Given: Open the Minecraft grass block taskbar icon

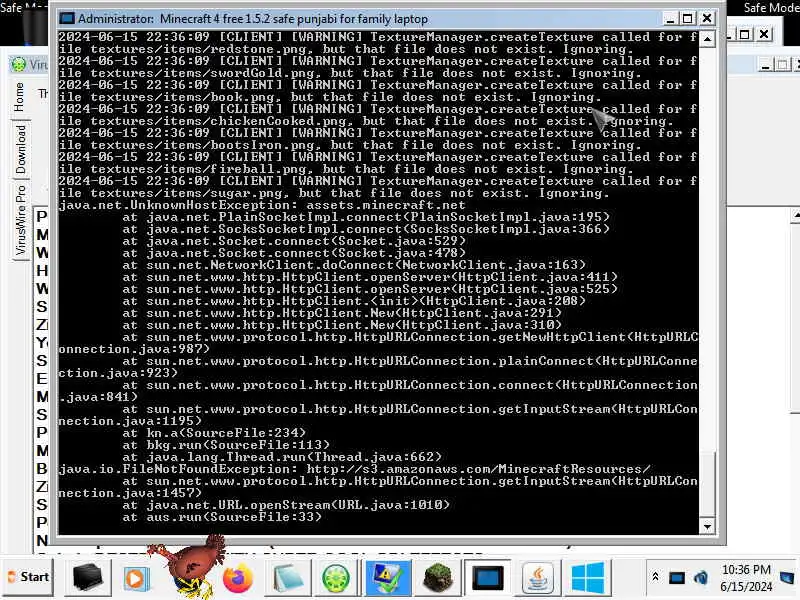Looking at the screenshot, I should [x=438, y=578].
